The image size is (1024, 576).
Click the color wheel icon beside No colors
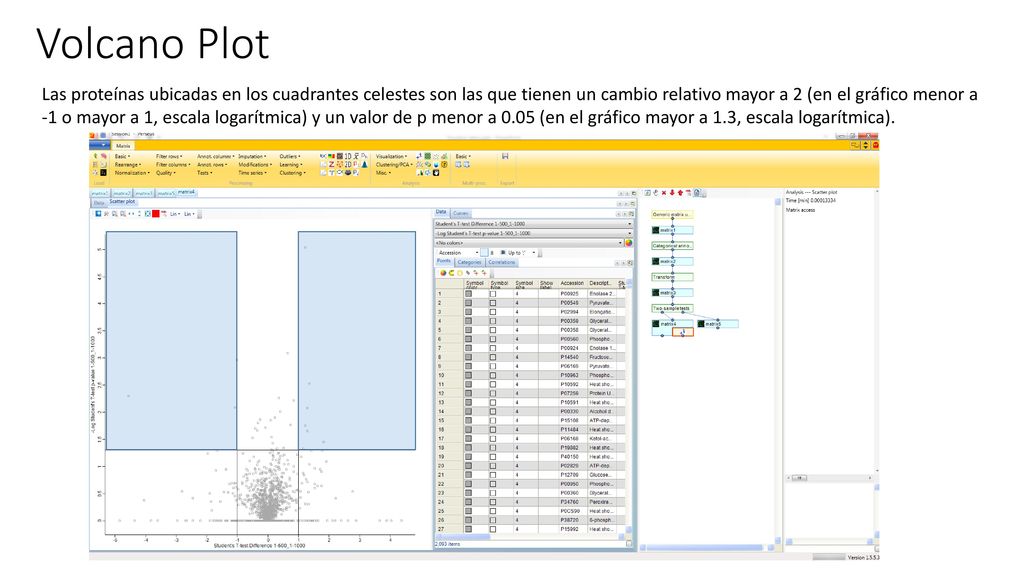[x=628, y=243]
